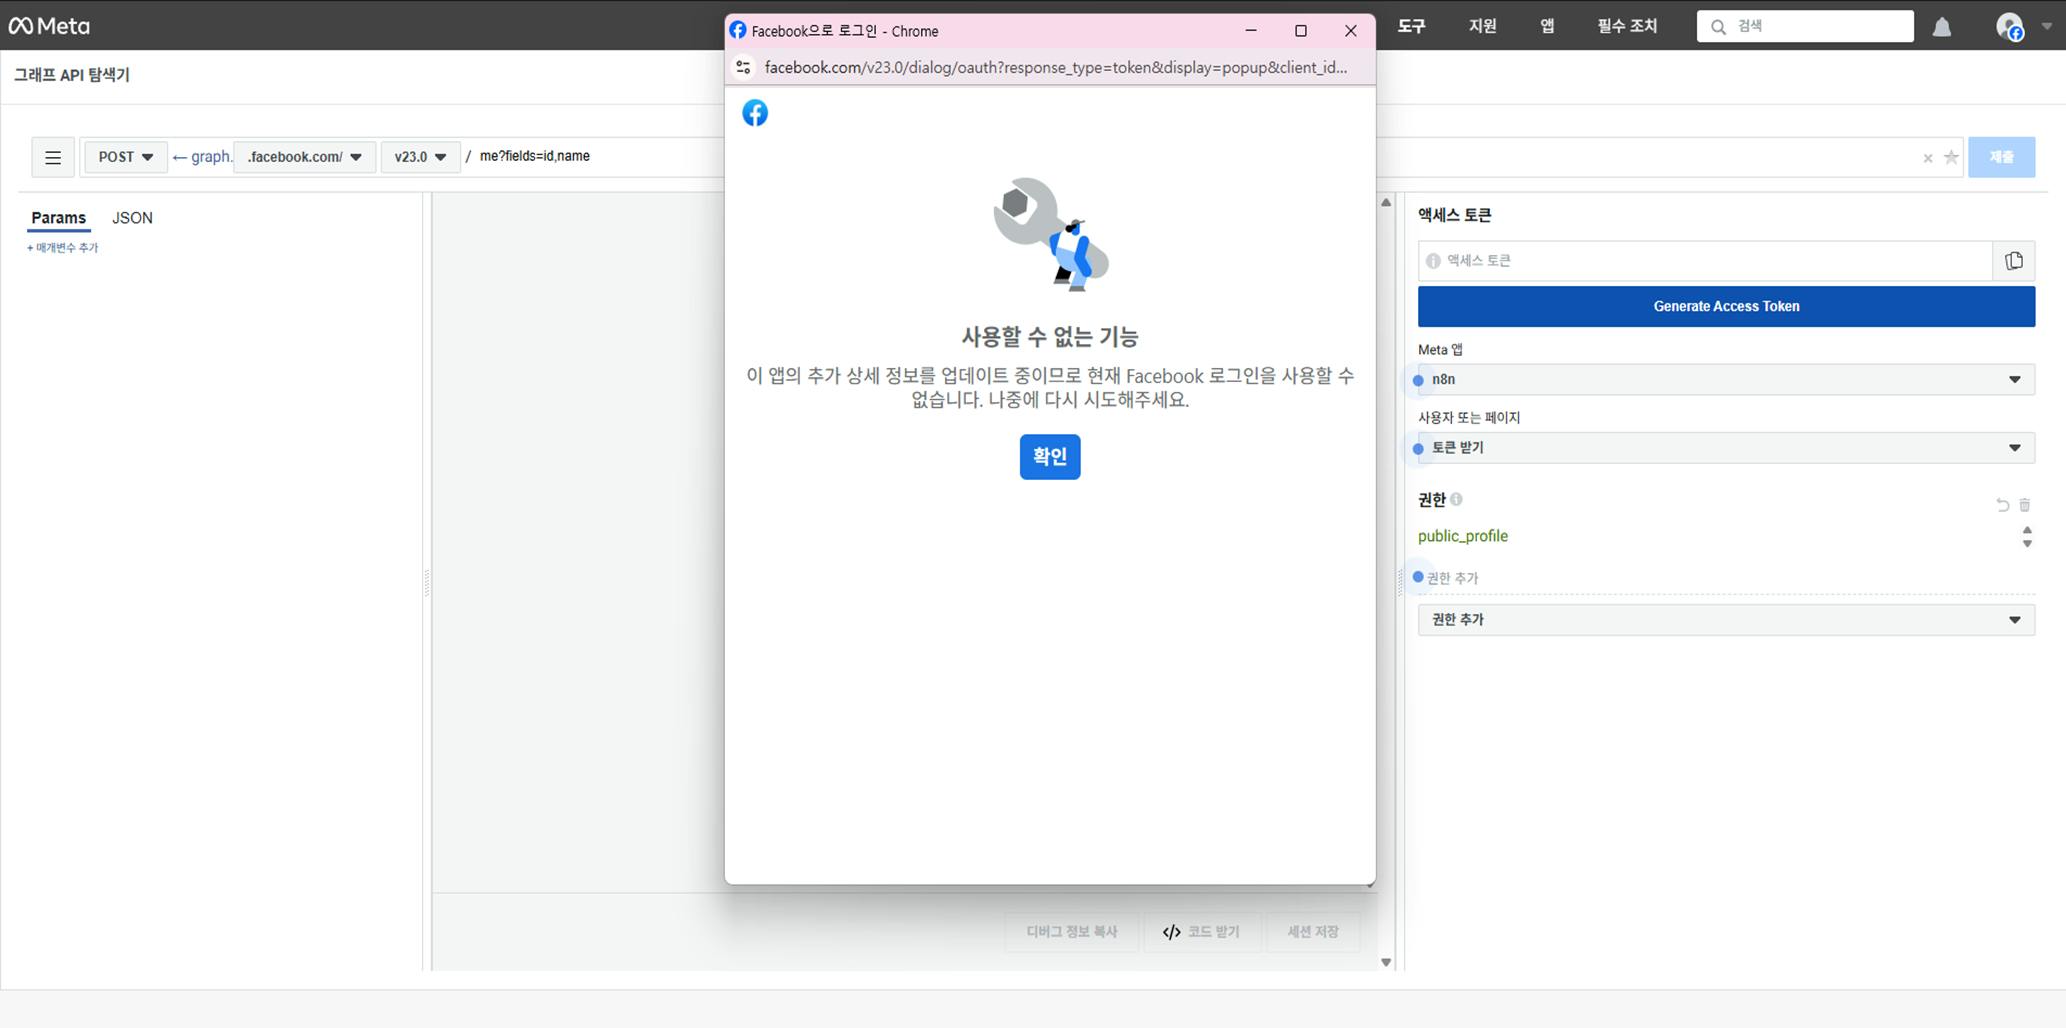Maximize the Facebook login popup window

point(1301,31)
